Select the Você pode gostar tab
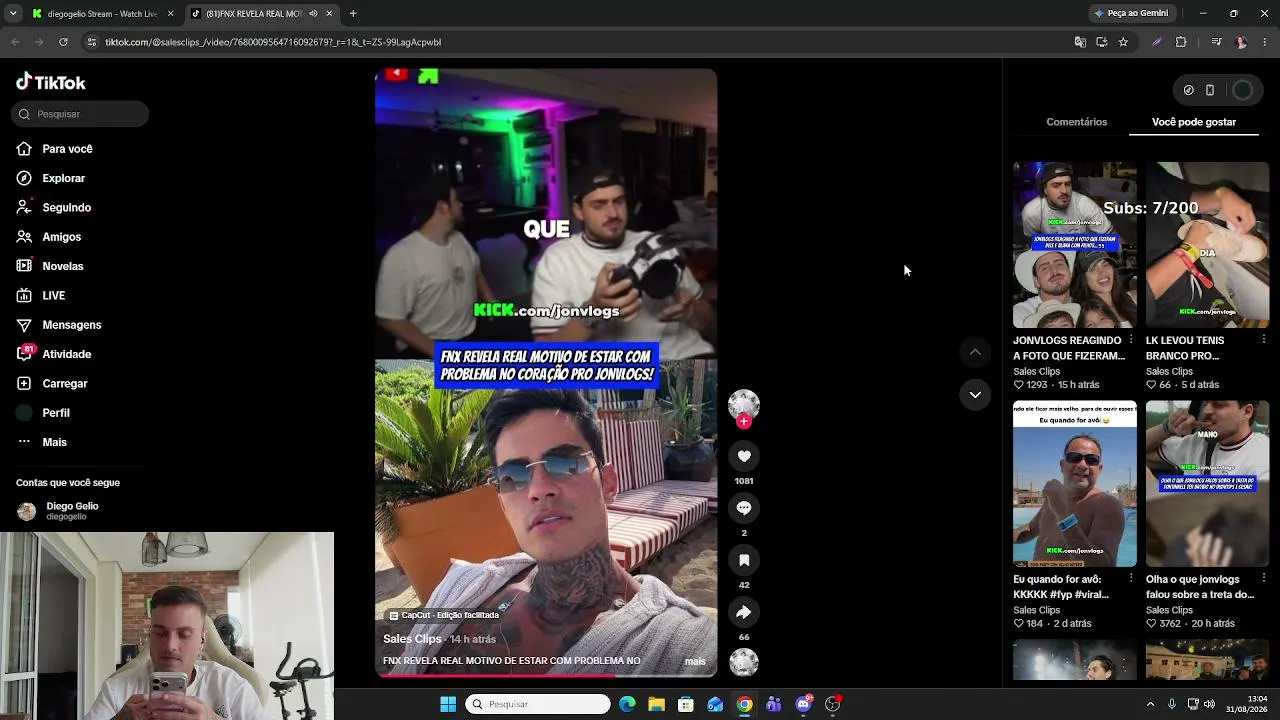The width and height of the screenshot is (1280, 720). (1194, 122)
